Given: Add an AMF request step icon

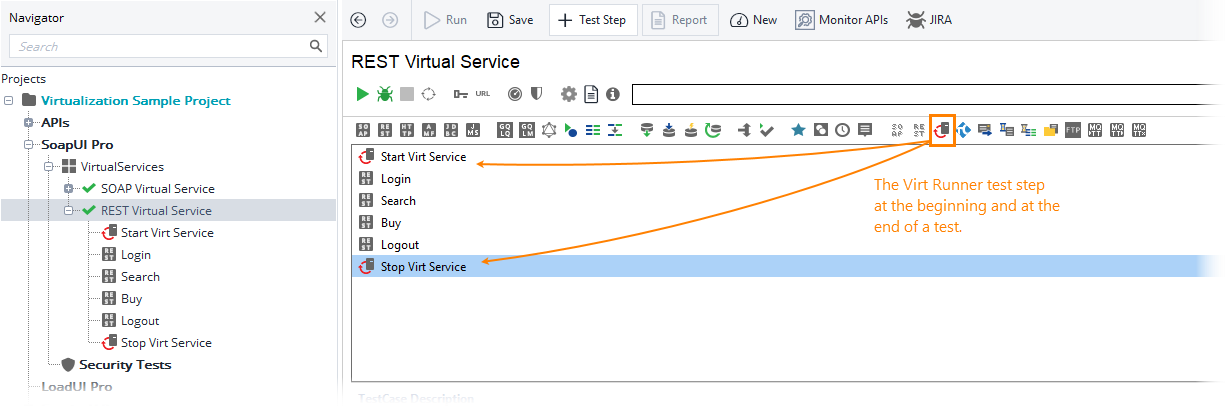Looking at the screenshot, I should pos(429,129).
